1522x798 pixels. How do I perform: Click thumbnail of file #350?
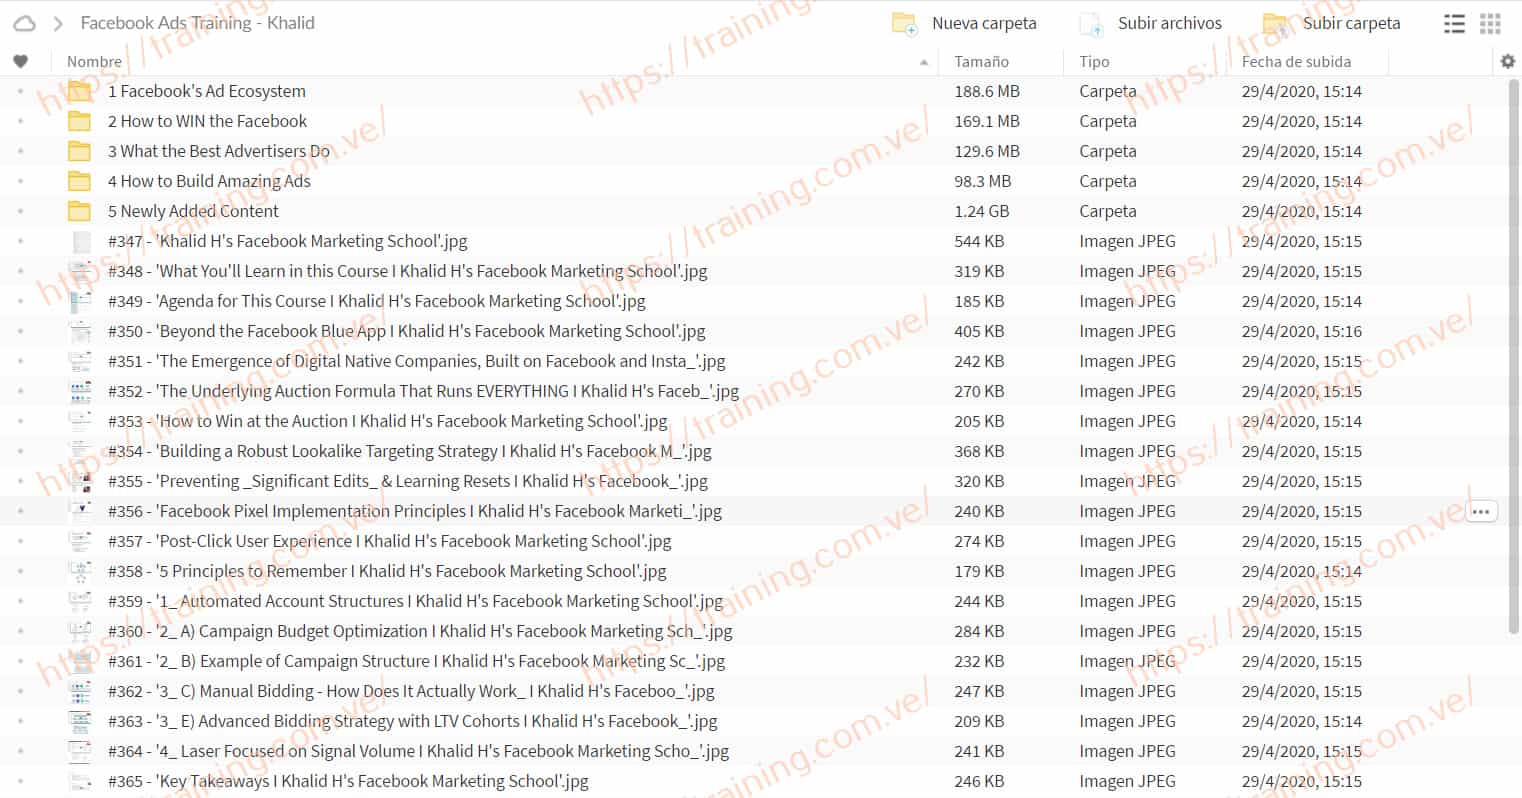click(x=80, y=331)
